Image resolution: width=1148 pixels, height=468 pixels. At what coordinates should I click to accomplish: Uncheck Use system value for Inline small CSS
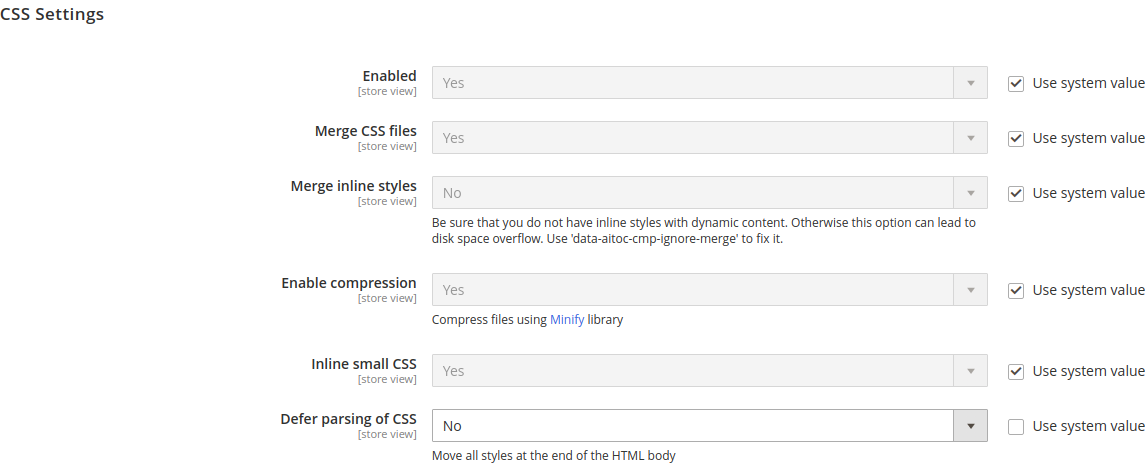[x=1015, y=371]
